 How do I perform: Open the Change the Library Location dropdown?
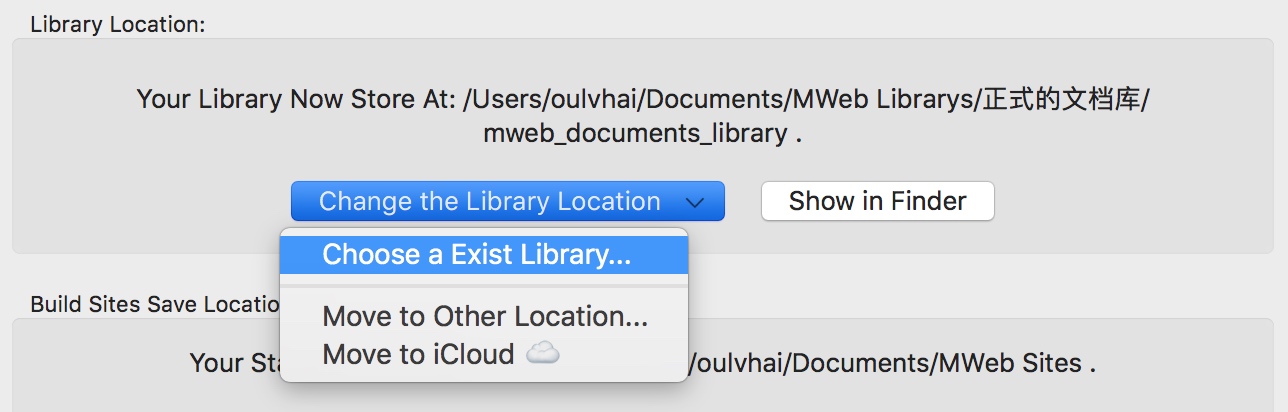coord(507,201)
